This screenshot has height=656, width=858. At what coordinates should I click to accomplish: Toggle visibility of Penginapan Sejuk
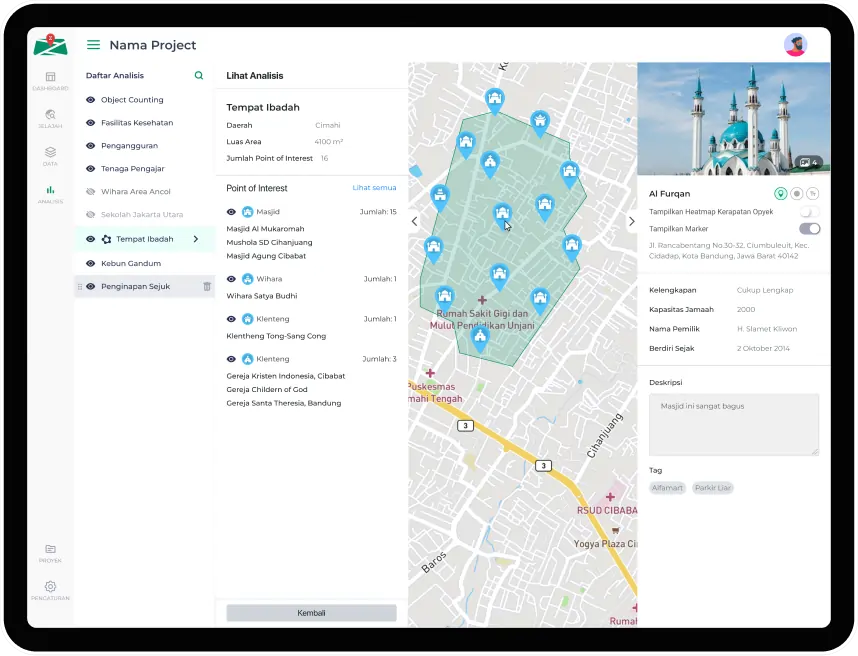[x=91, y=286]
